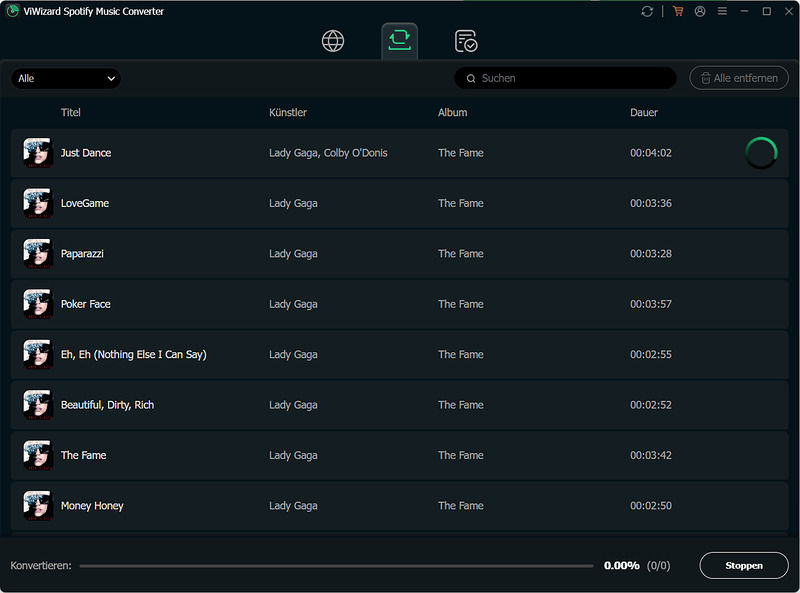Click the Titel column header
Image resolution: width=800 pixels, height=593 pixels.
coord(70,113)
